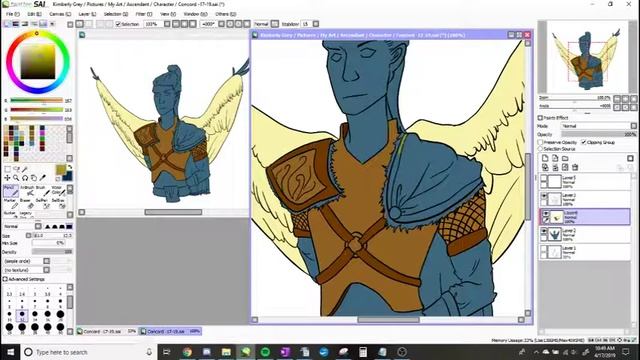Open the Layer menu
The width and height of the screenshot is (640, 360).
(x=87, y=14)
